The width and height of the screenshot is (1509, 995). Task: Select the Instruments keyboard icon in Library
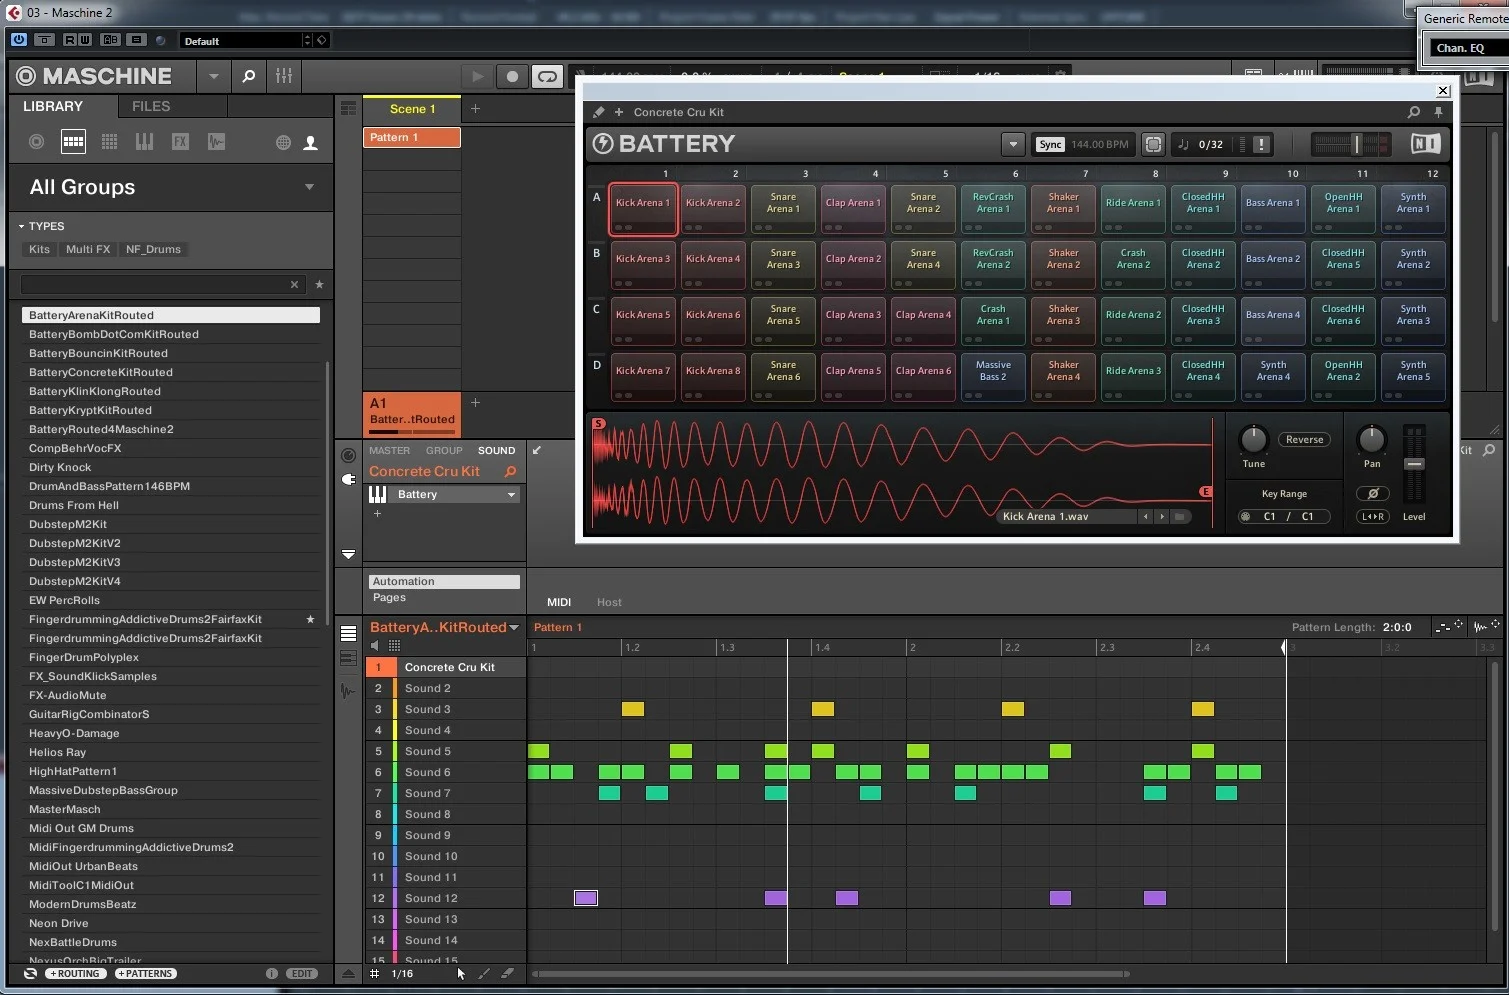[x=145, y=142]
